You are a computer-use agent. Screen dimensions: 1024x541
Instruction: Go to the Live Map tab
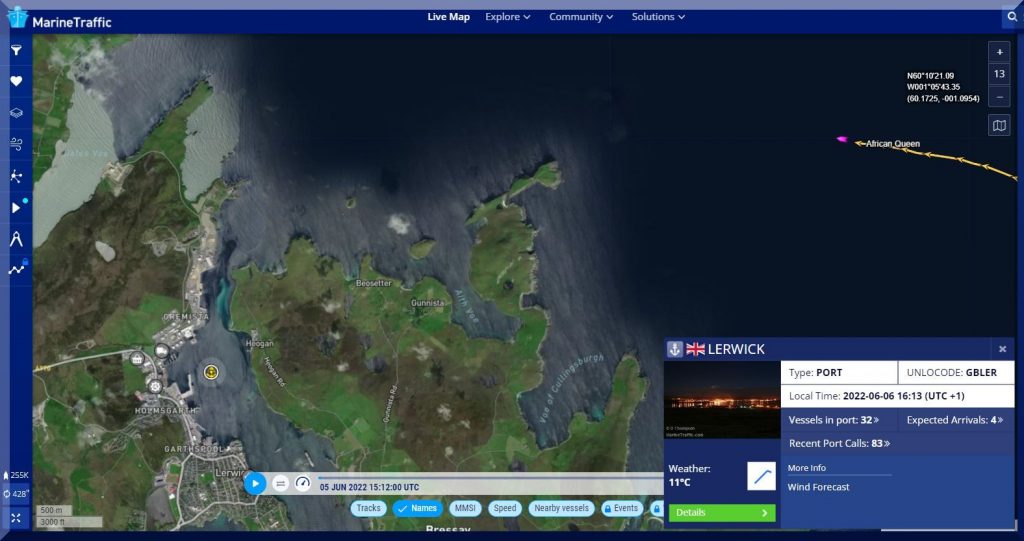pyautogui.click(x=448, y=17)
